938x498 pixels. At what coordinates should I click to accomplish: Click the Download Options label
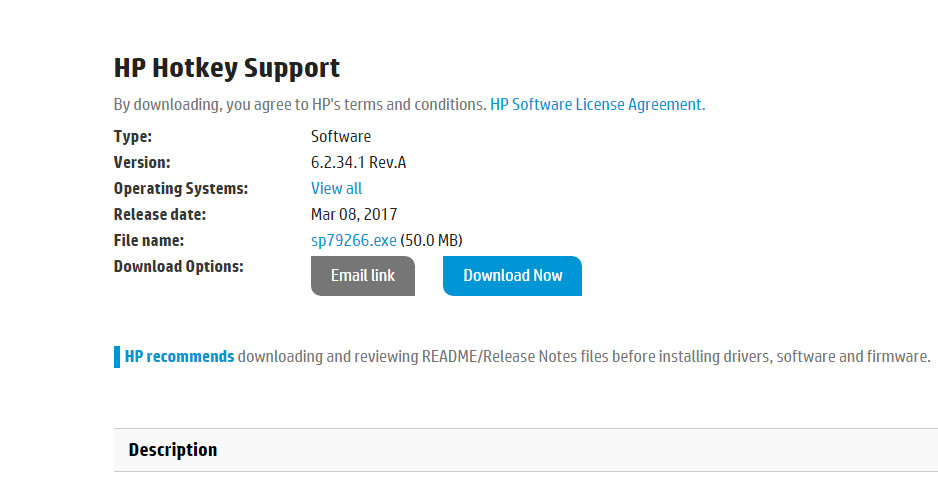pyautogui.click(x=179, y=266)
